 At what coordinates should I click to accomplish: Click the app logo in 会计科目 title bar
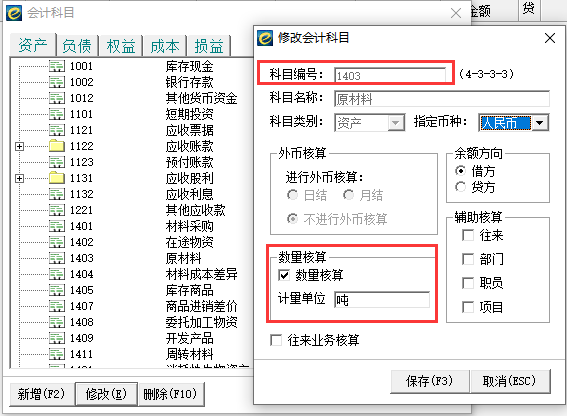14,13
